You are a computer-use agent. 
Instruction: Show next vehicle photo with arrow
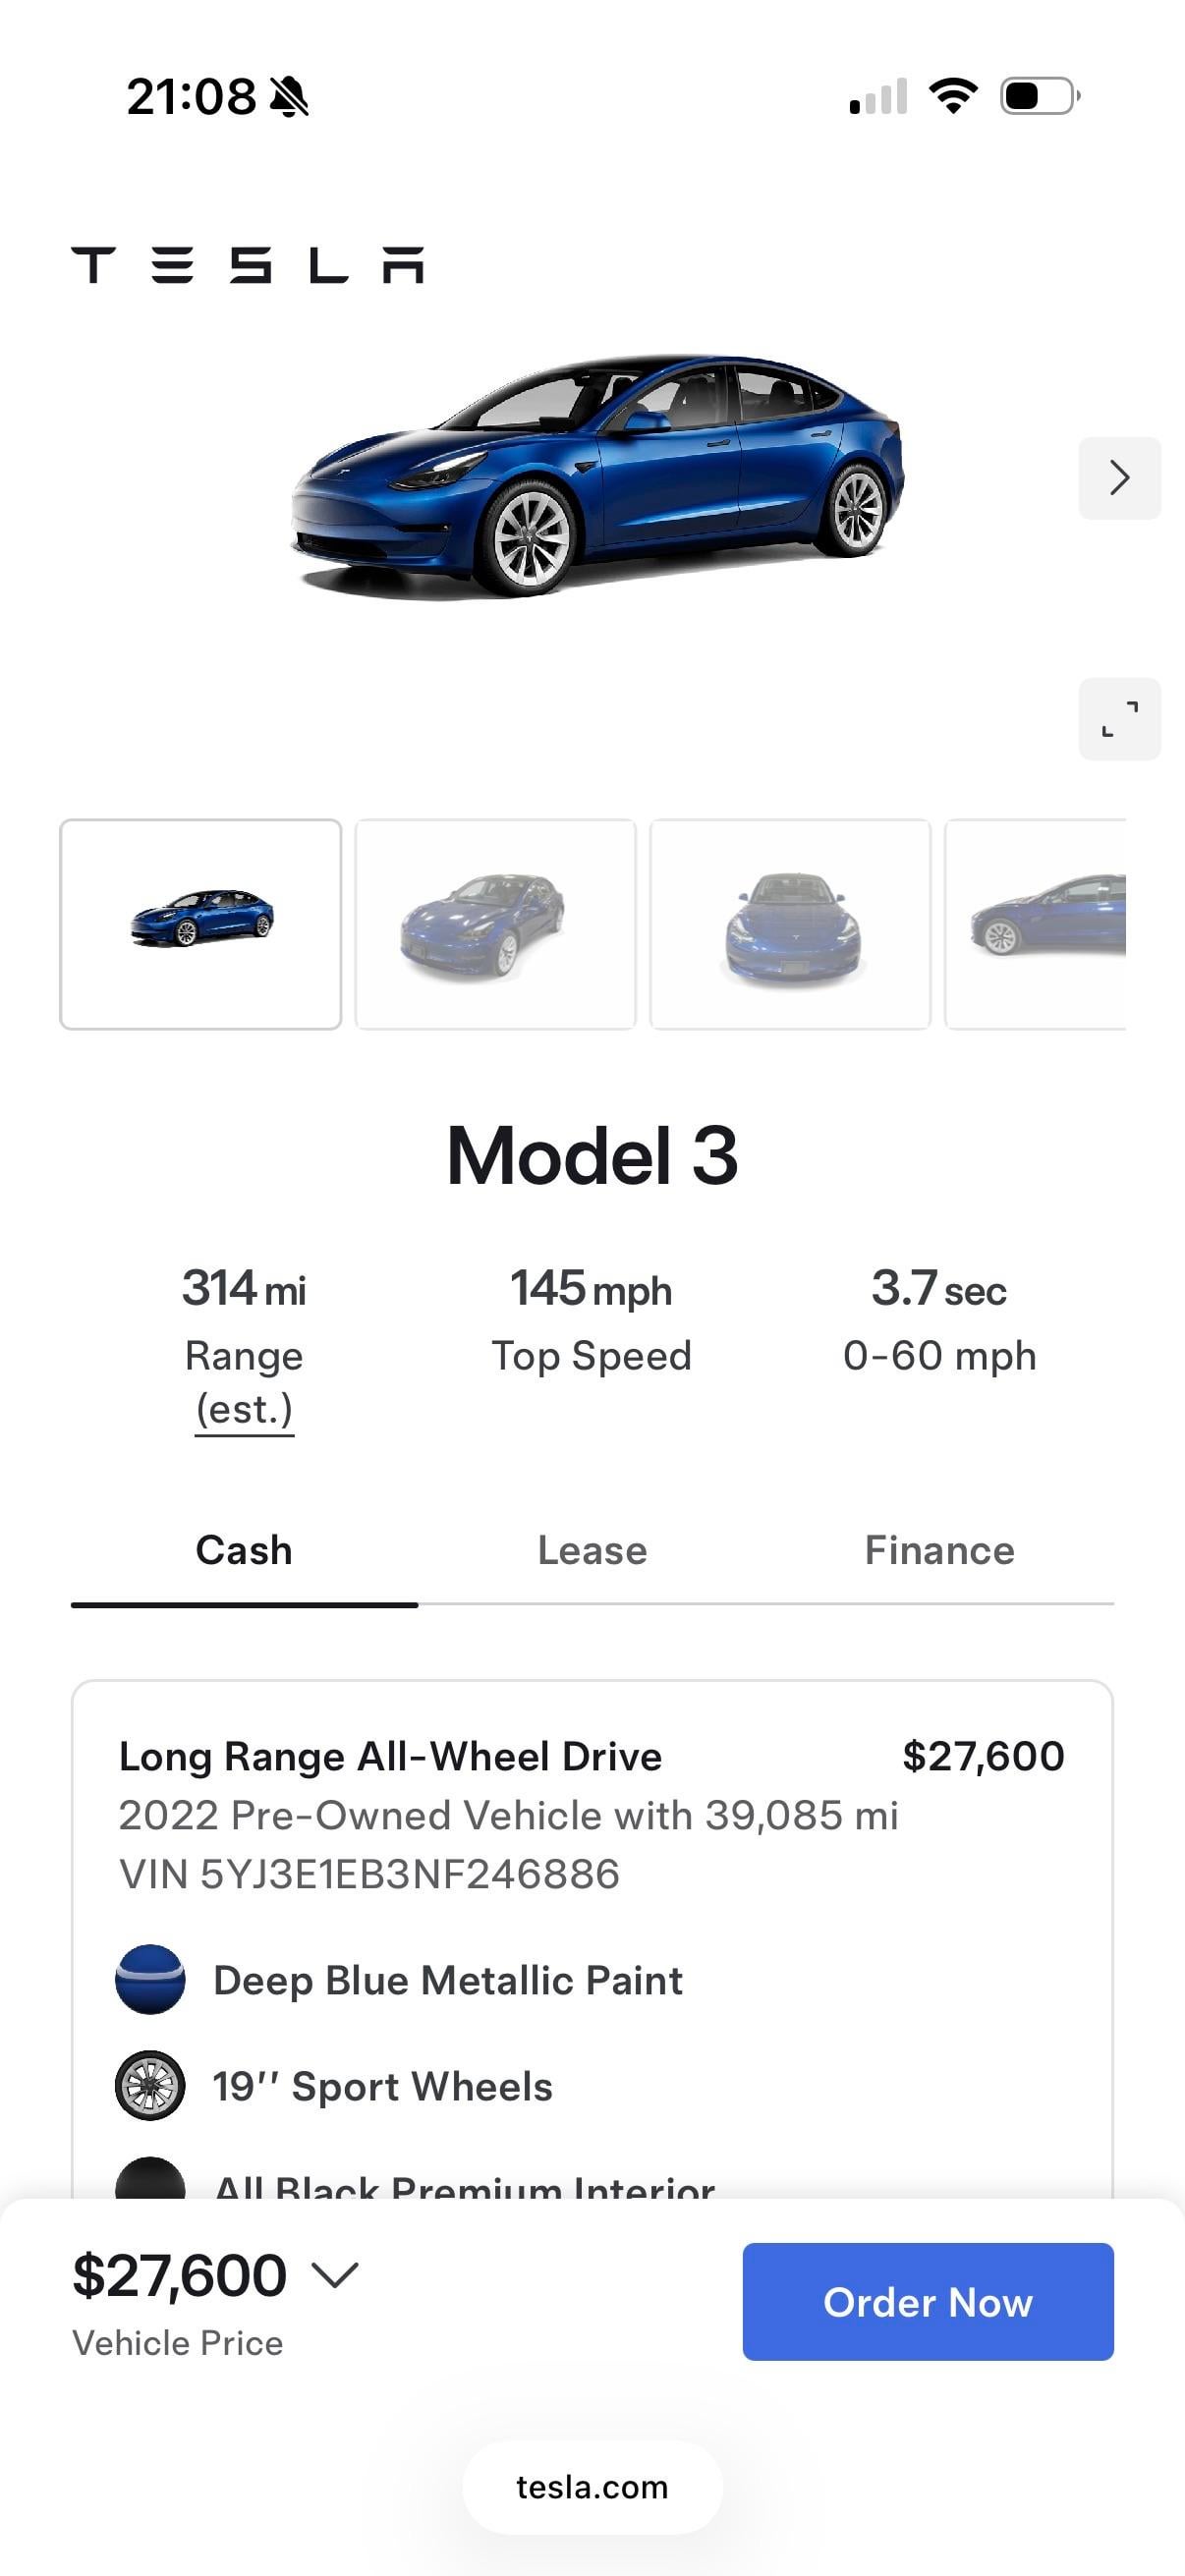(x=1119, y=478)
